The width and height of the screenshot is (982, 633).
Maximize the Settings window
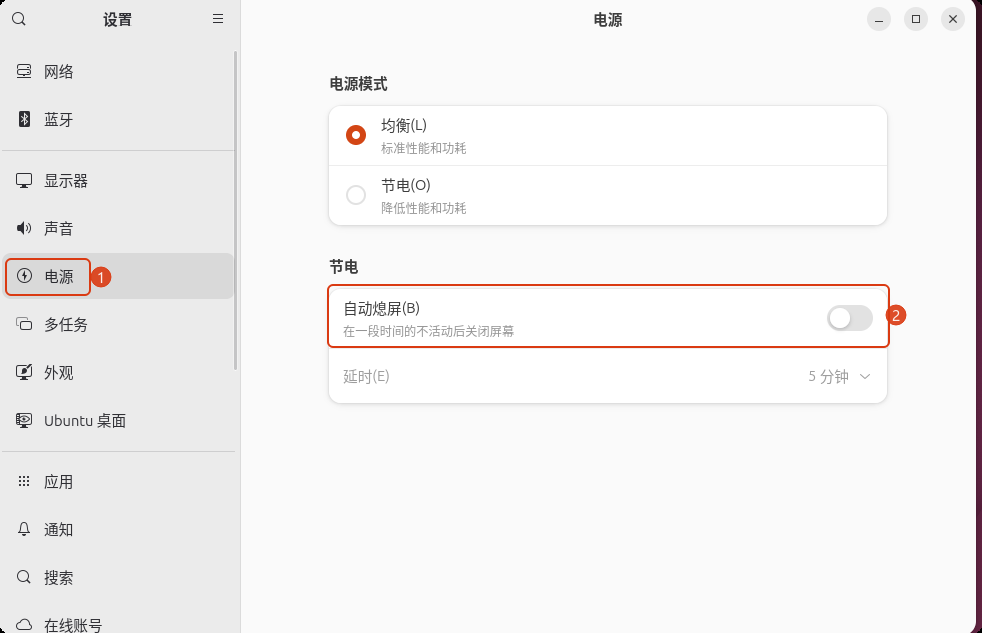916,19
